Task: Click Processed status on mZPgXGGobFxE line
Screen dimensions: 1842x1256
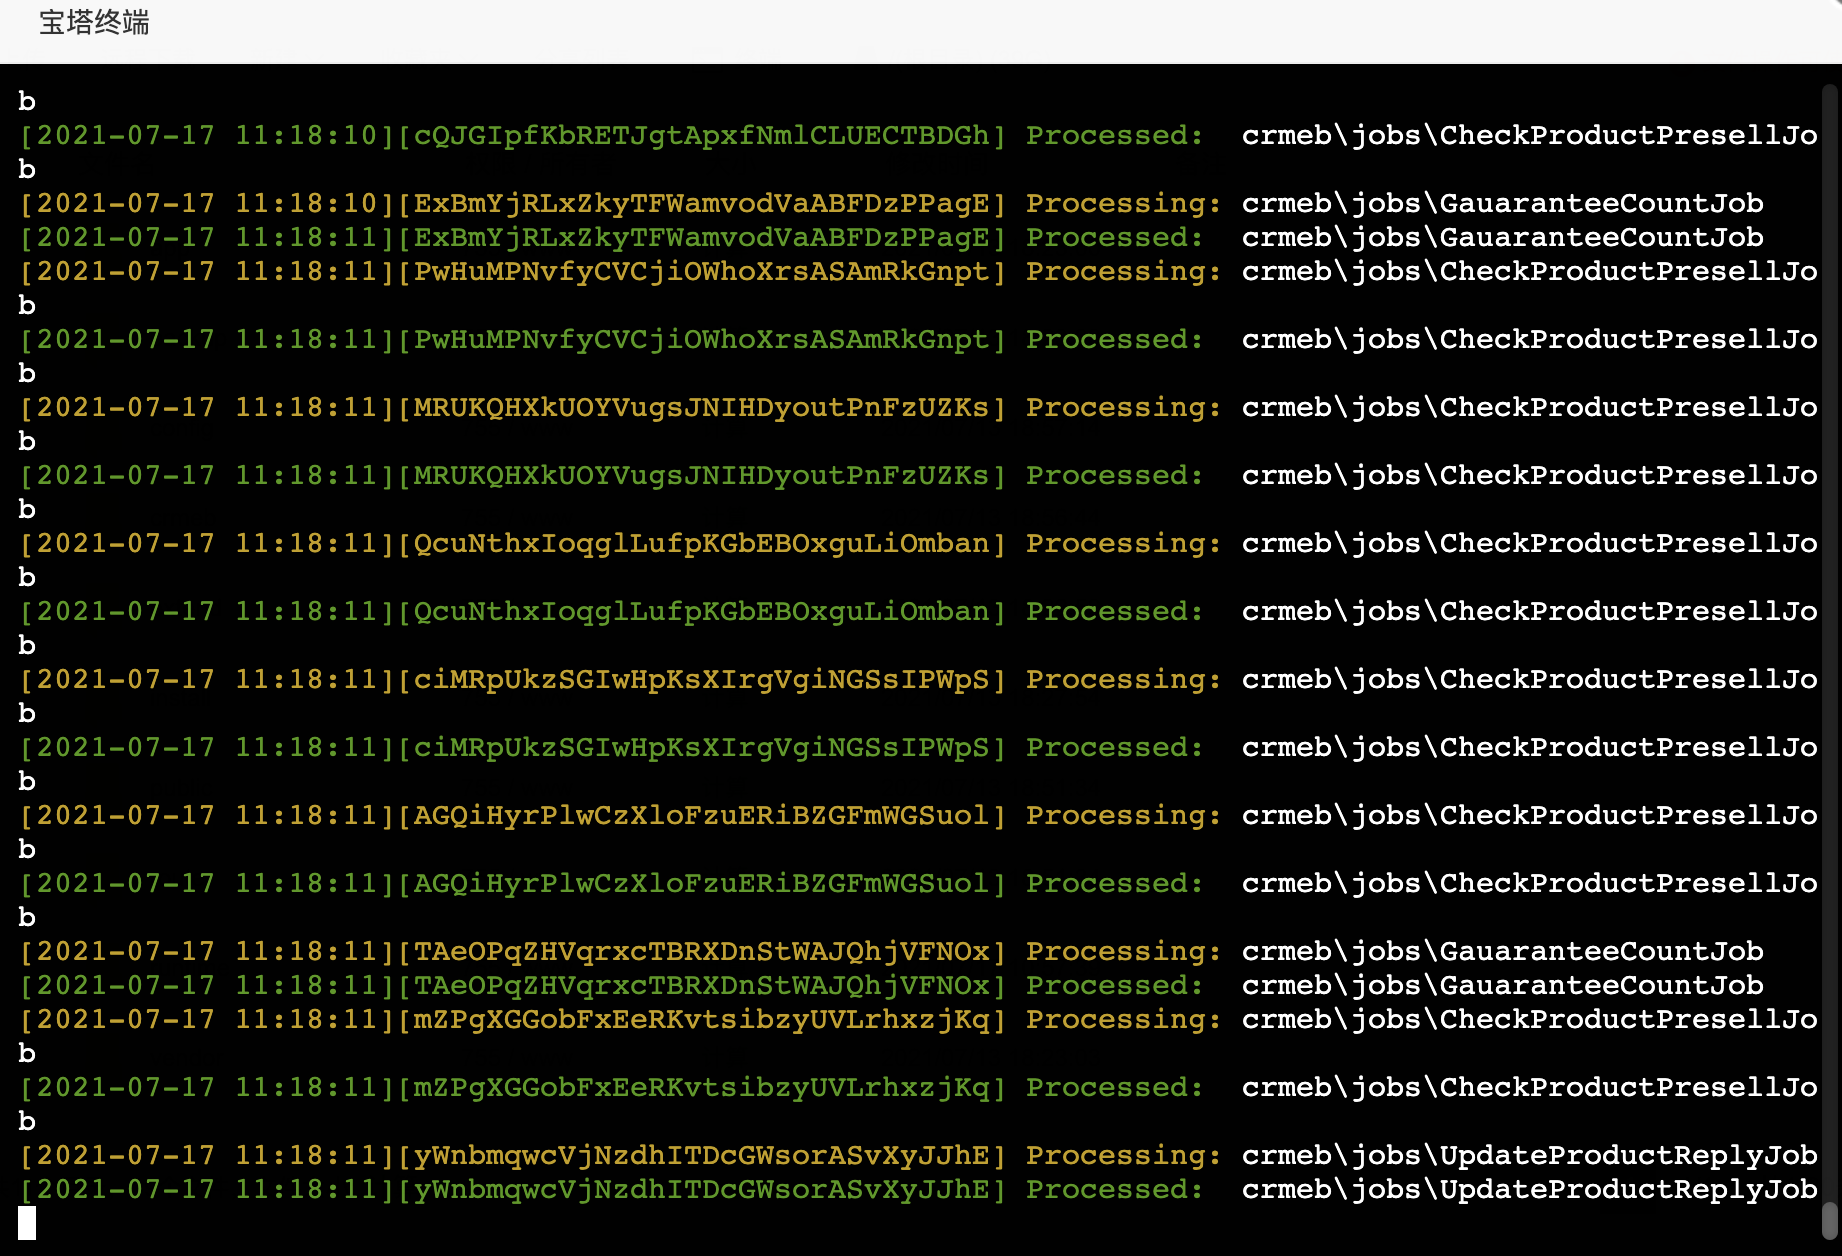Action: (x=1114, y=1088)
